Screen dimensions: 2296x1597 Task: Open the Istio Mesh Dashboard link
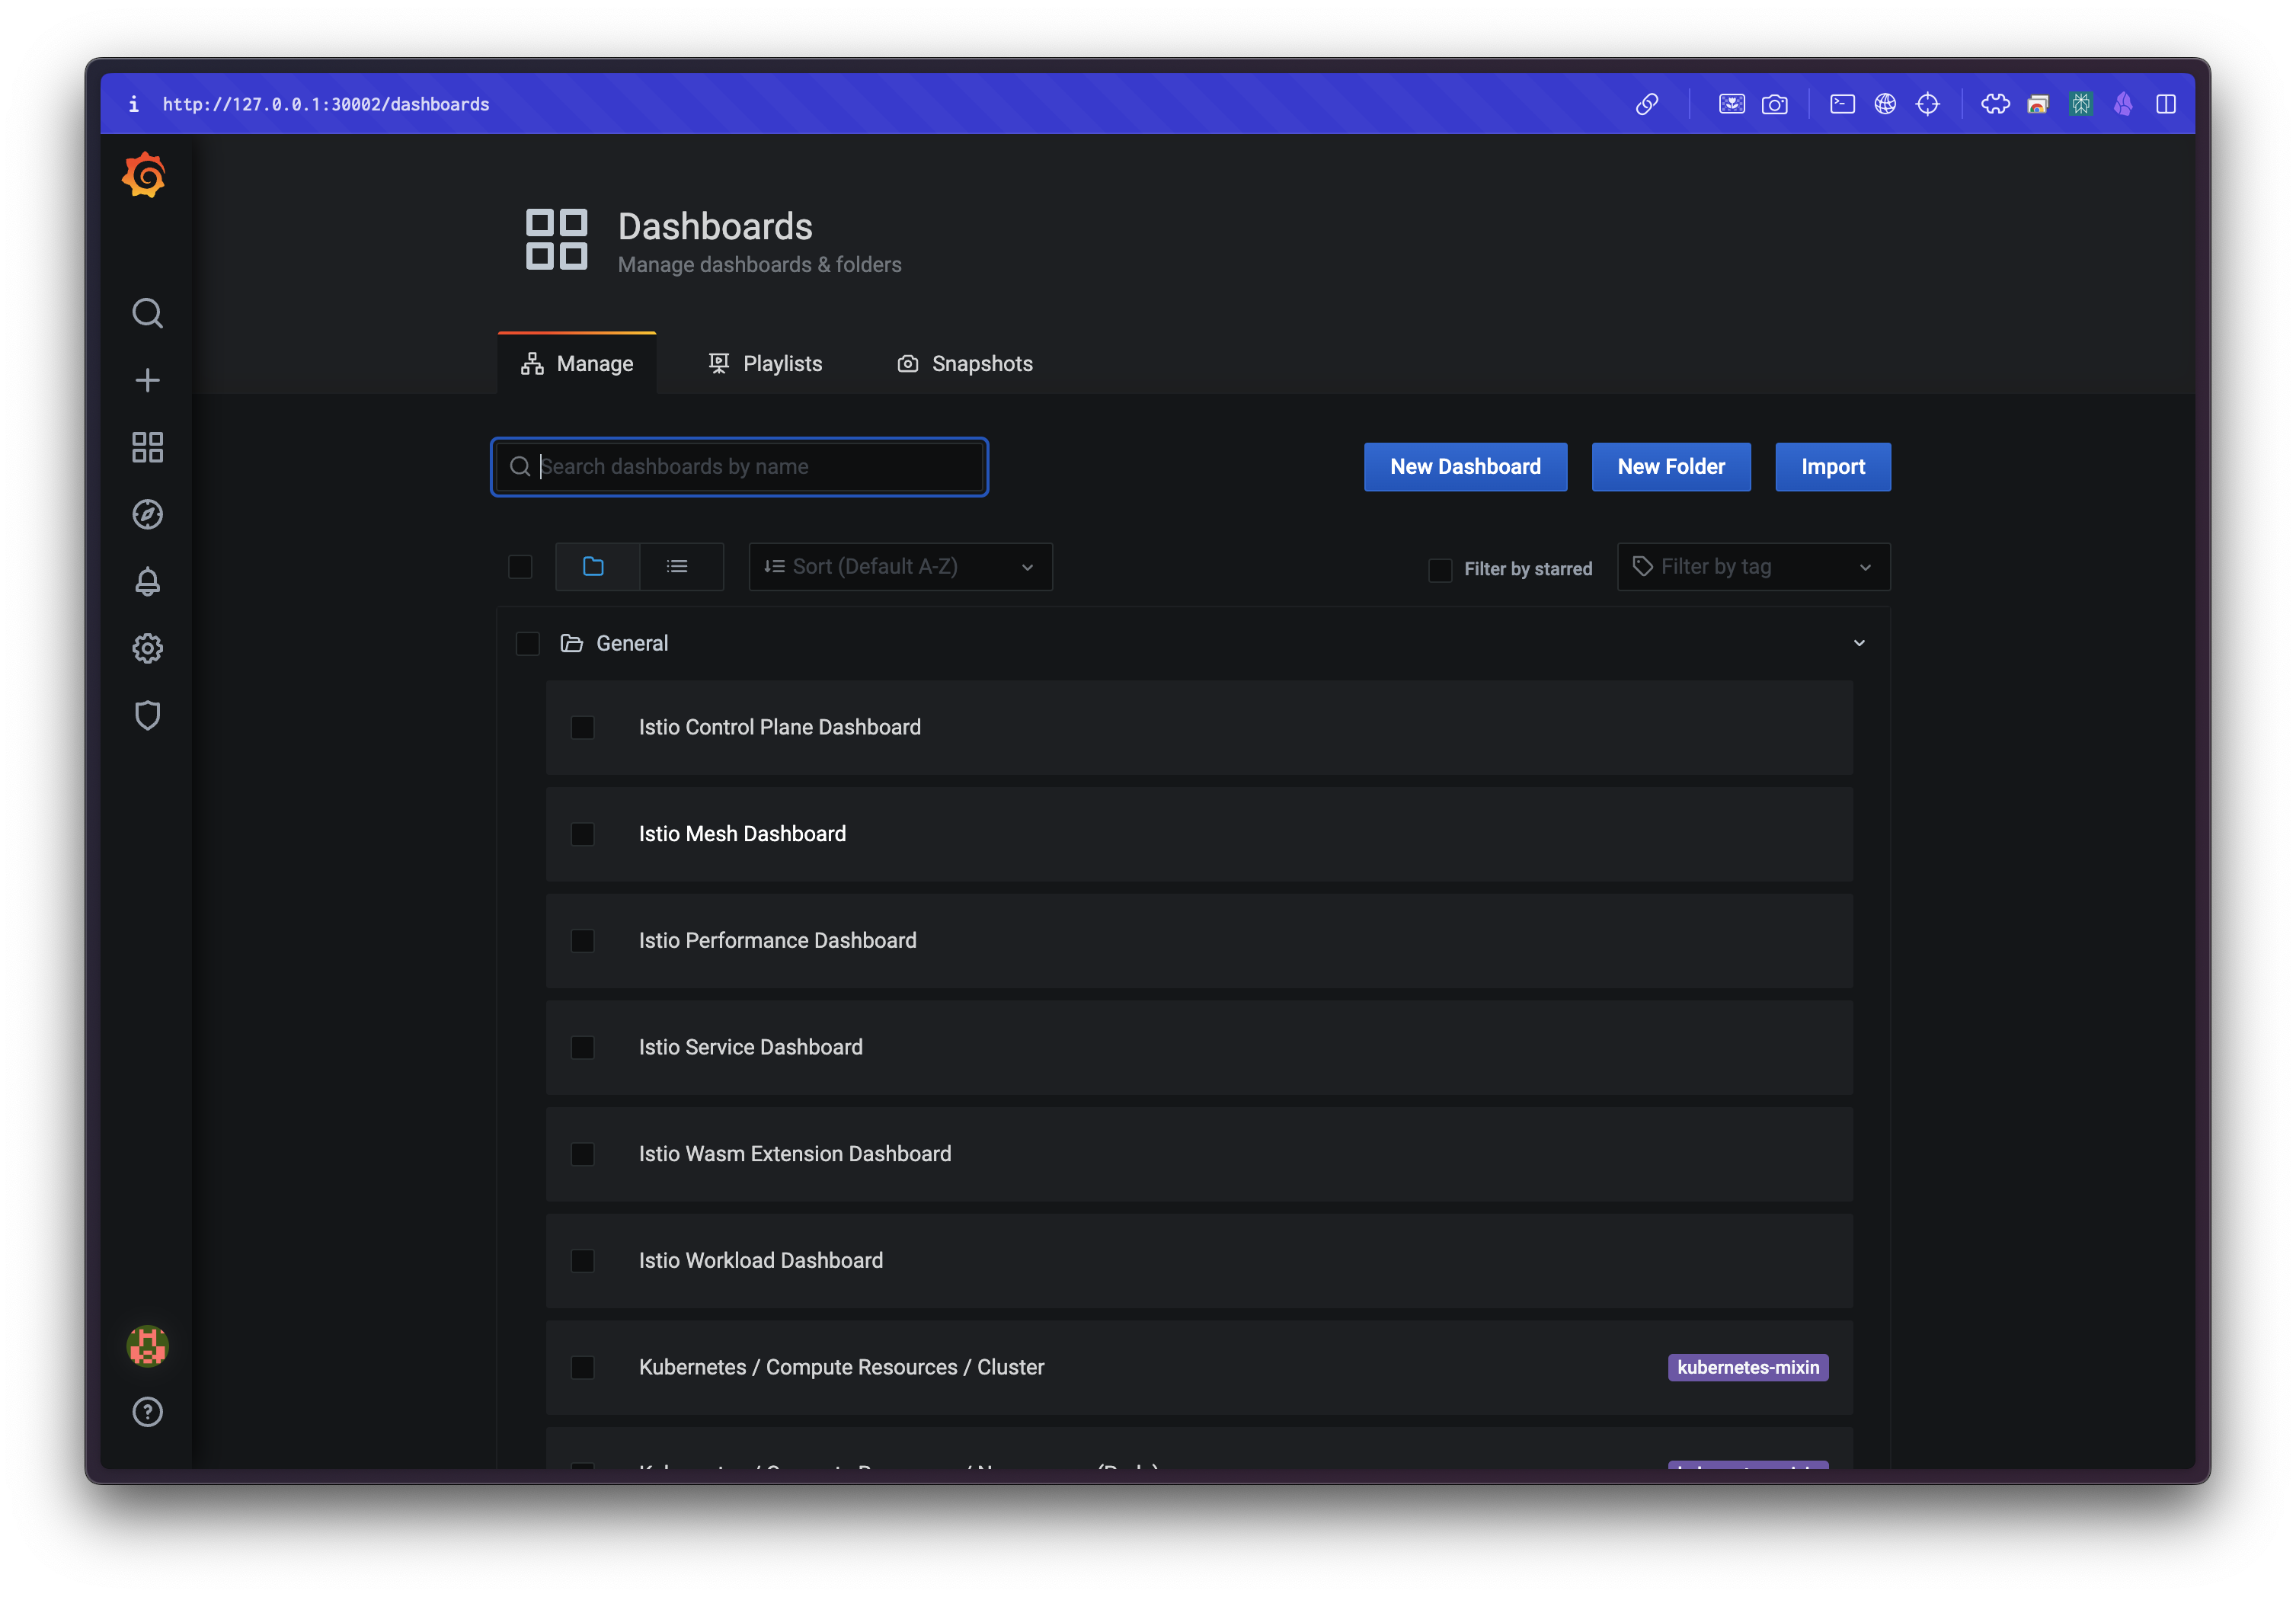742,834
